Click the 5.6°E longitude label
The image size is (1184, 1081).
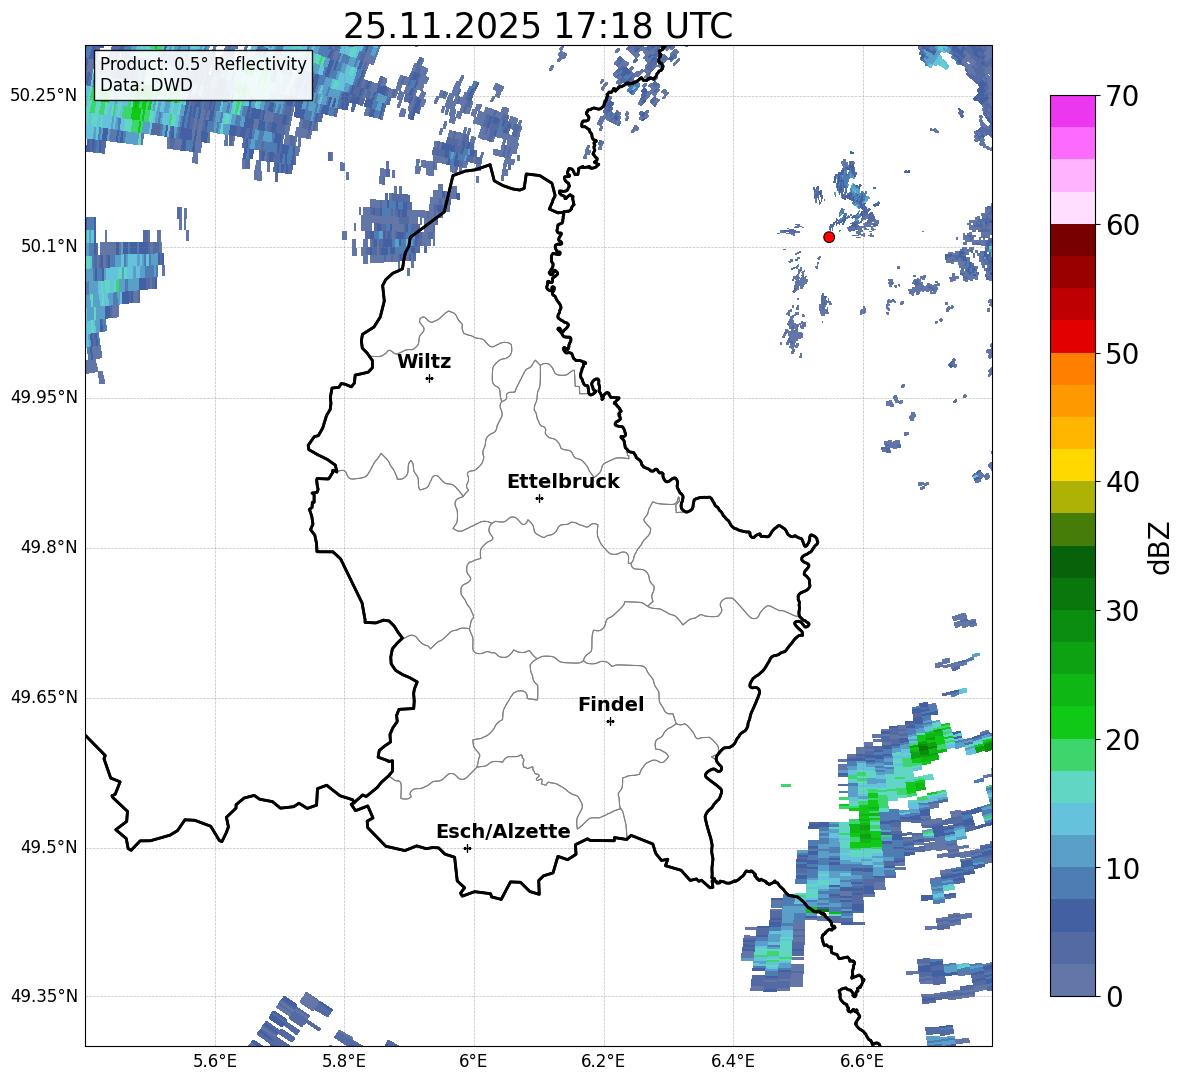(215, 1061)
